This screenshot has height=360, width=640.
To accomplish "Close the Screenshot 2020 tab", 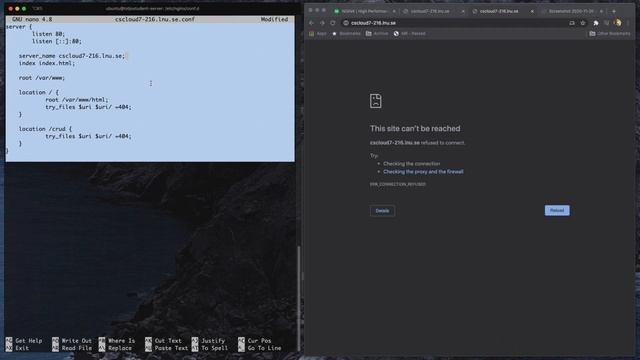I will pyautogui.click(x=601, y=11).
